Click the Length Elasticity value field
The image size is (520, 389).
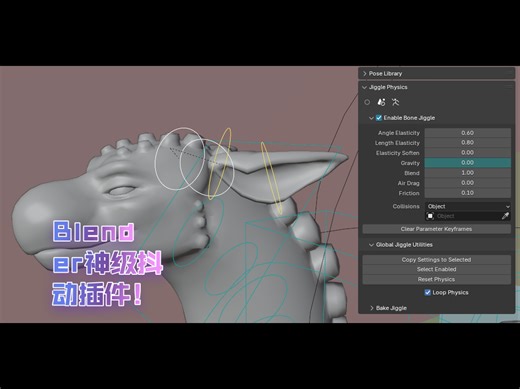[x=467, y=143]
